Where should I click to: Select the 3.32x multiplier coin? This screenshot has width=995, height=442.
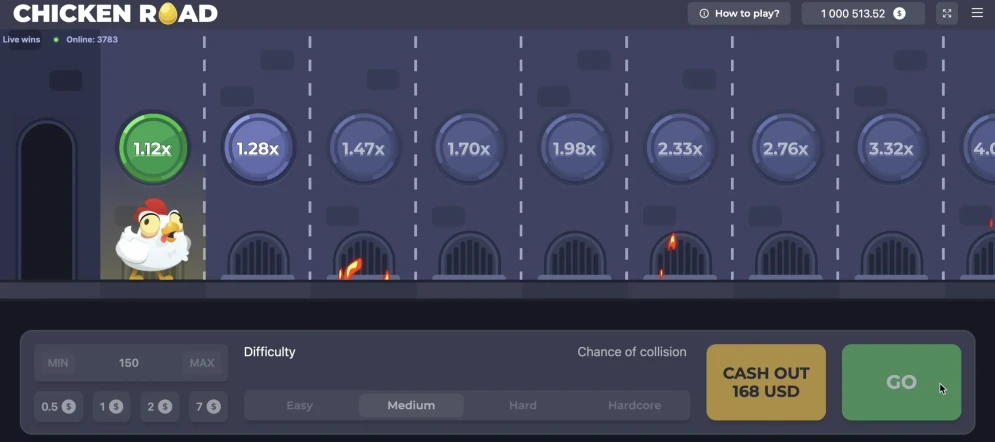[891, 148]
